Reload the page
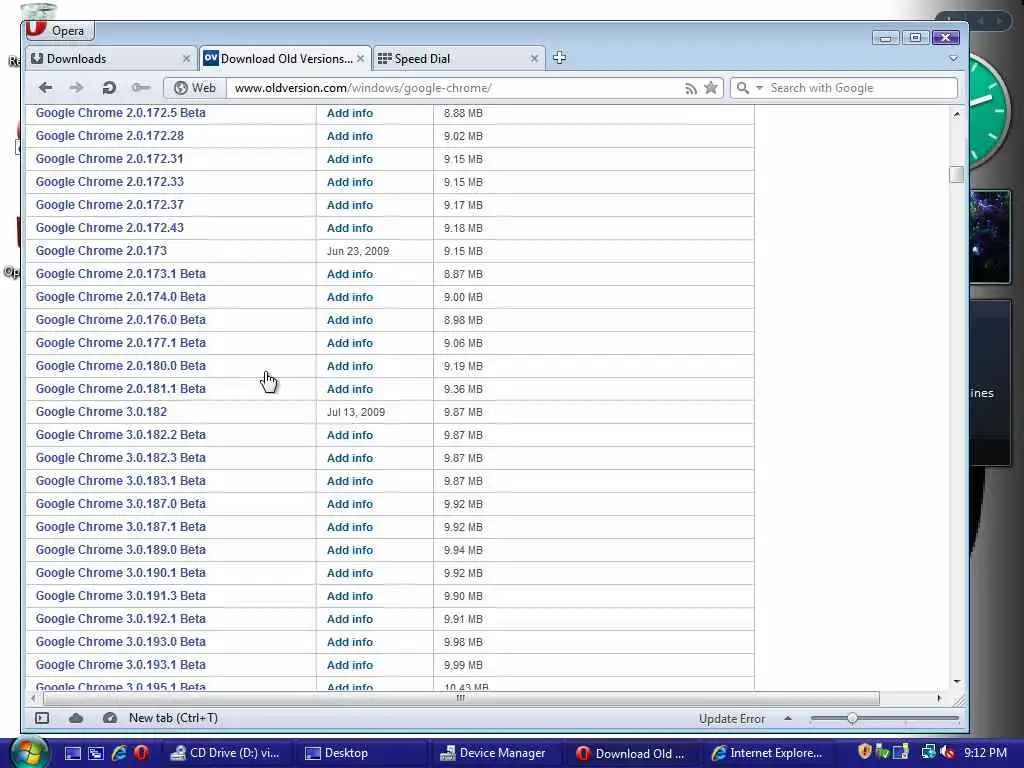Screen dimensions: 1024x768 109,88
